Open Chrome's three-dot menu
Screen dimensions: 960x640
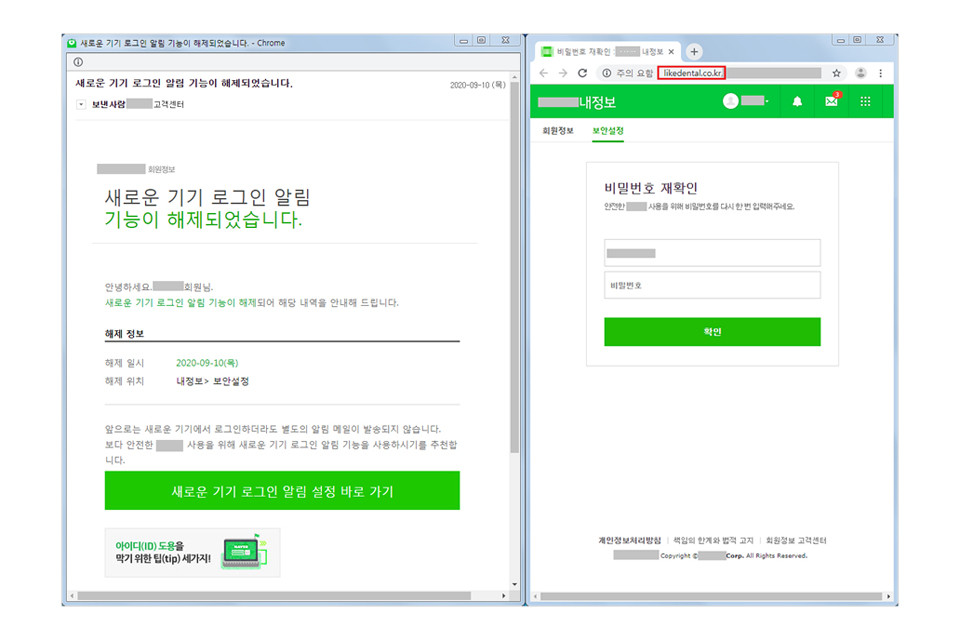[880, 73]
